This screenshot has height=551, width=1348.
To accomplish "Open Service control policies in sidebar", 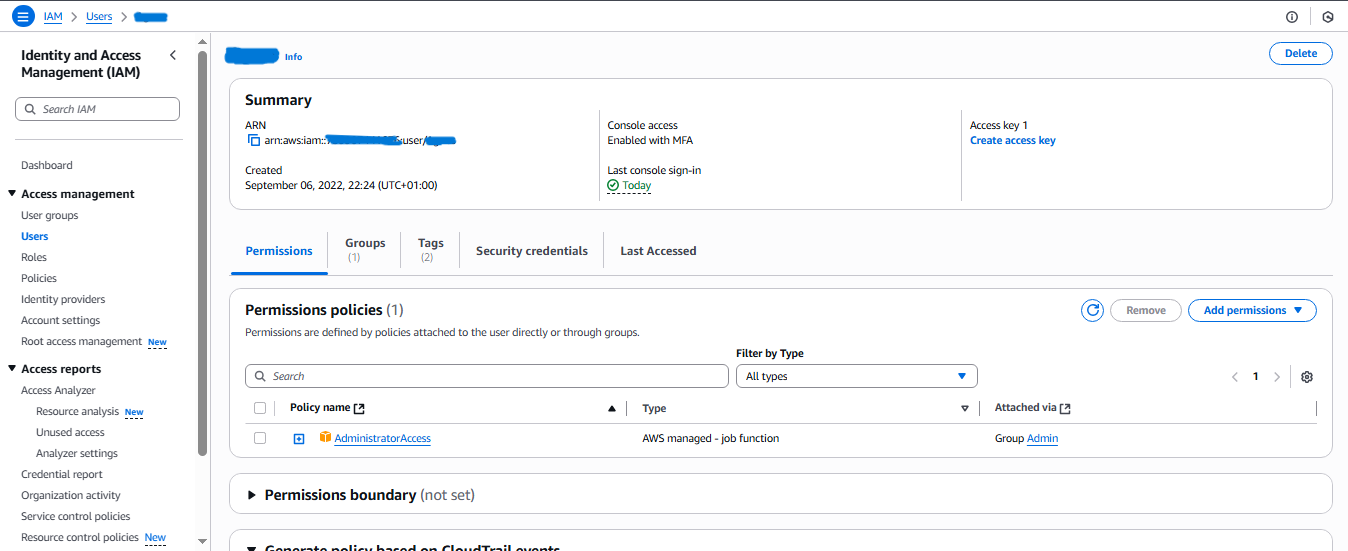I will [76, 516].
